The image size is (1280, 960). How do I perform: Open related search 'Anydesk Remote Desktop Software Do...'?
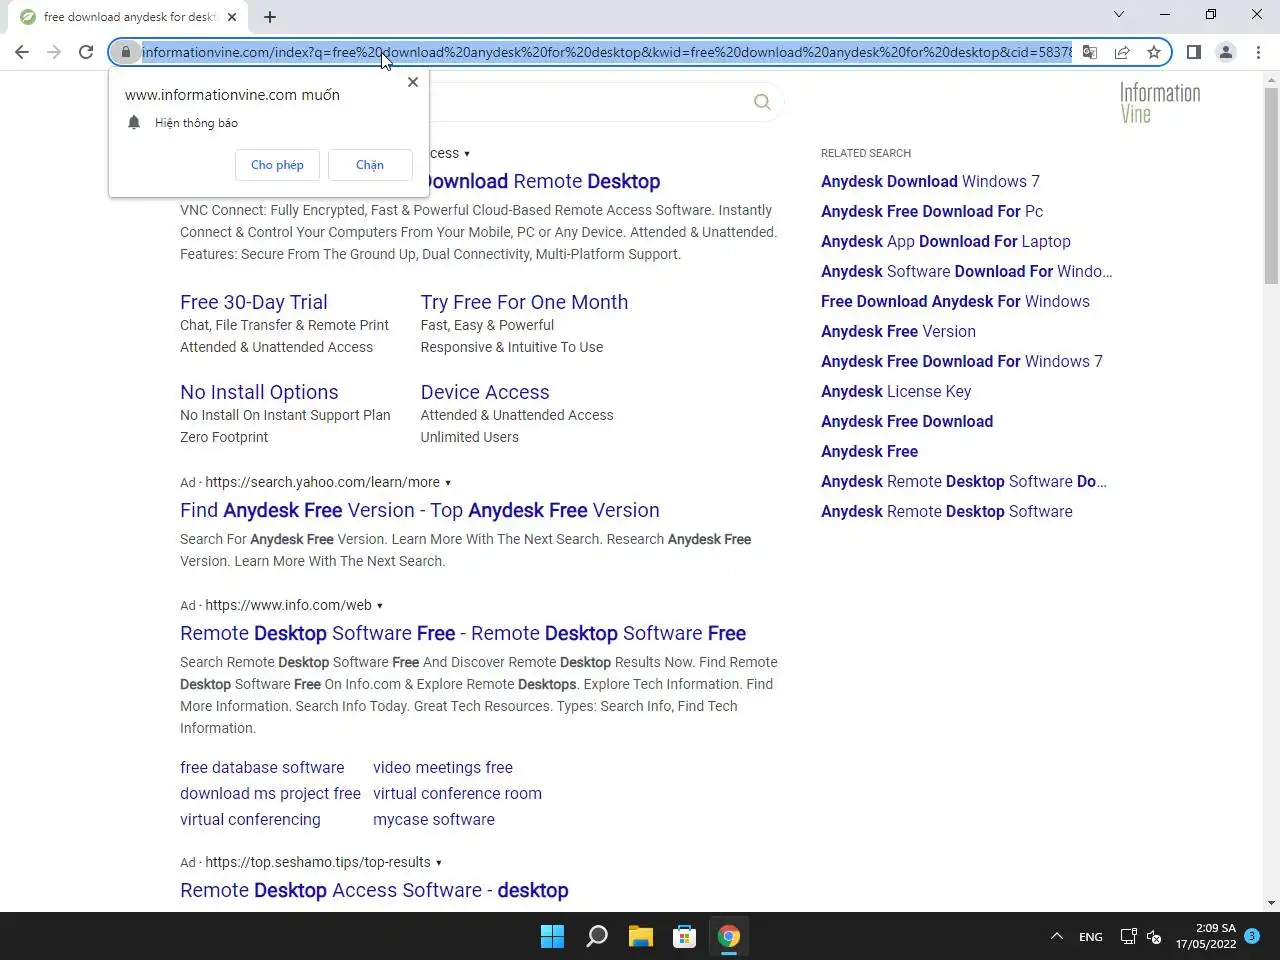click(x=964, y=481)
